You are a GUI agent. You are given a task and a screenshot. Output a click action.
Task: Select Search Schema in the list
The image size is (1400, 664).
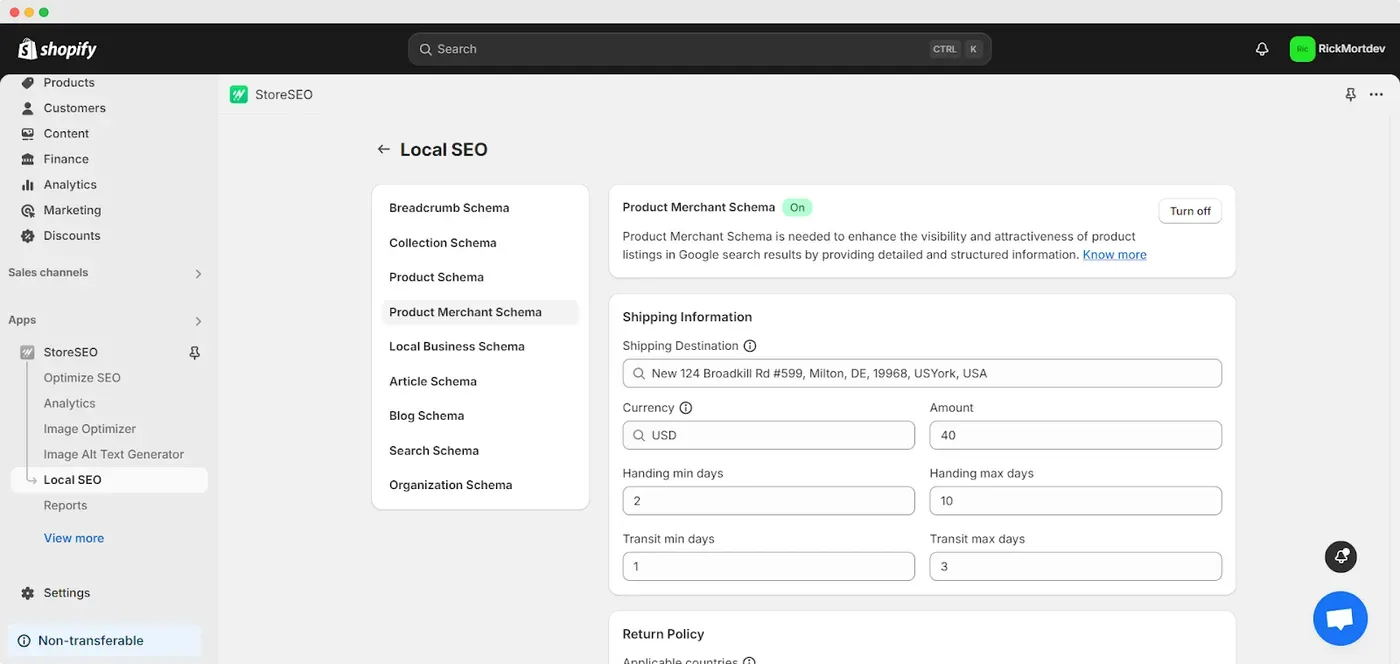480,450
